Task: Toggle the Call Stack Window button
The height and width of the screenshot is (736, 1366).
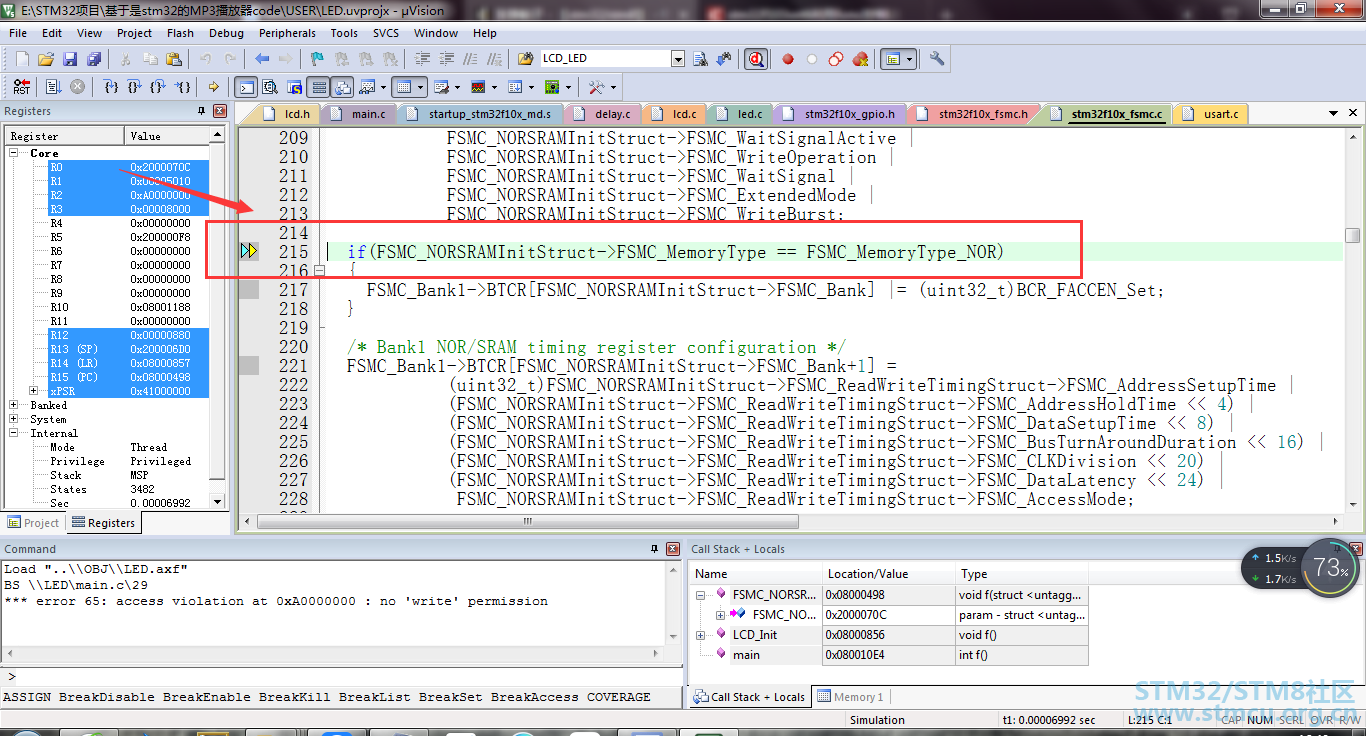Action: tap(342, 87)
